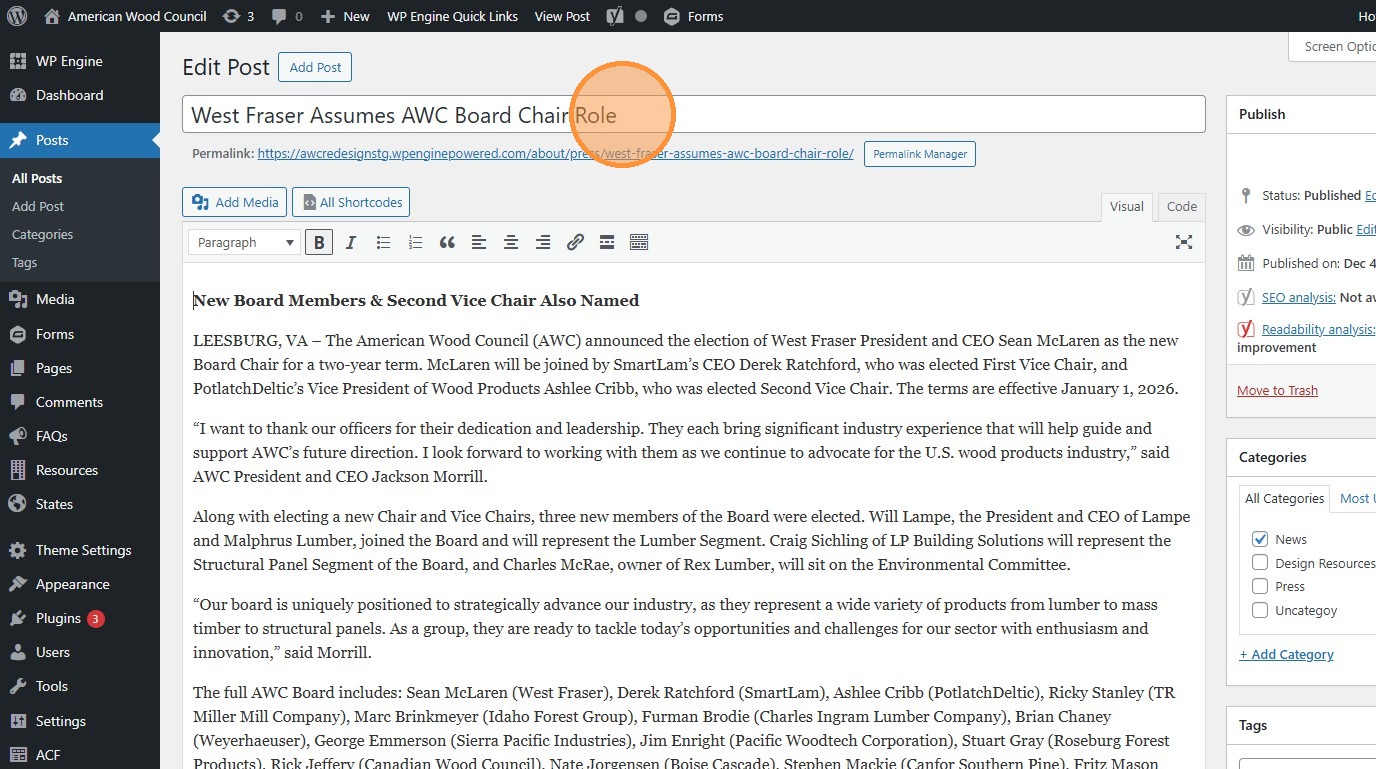Click the Add Post button
This screenshot has height=769, width=1376.
(x=315, y=67)
